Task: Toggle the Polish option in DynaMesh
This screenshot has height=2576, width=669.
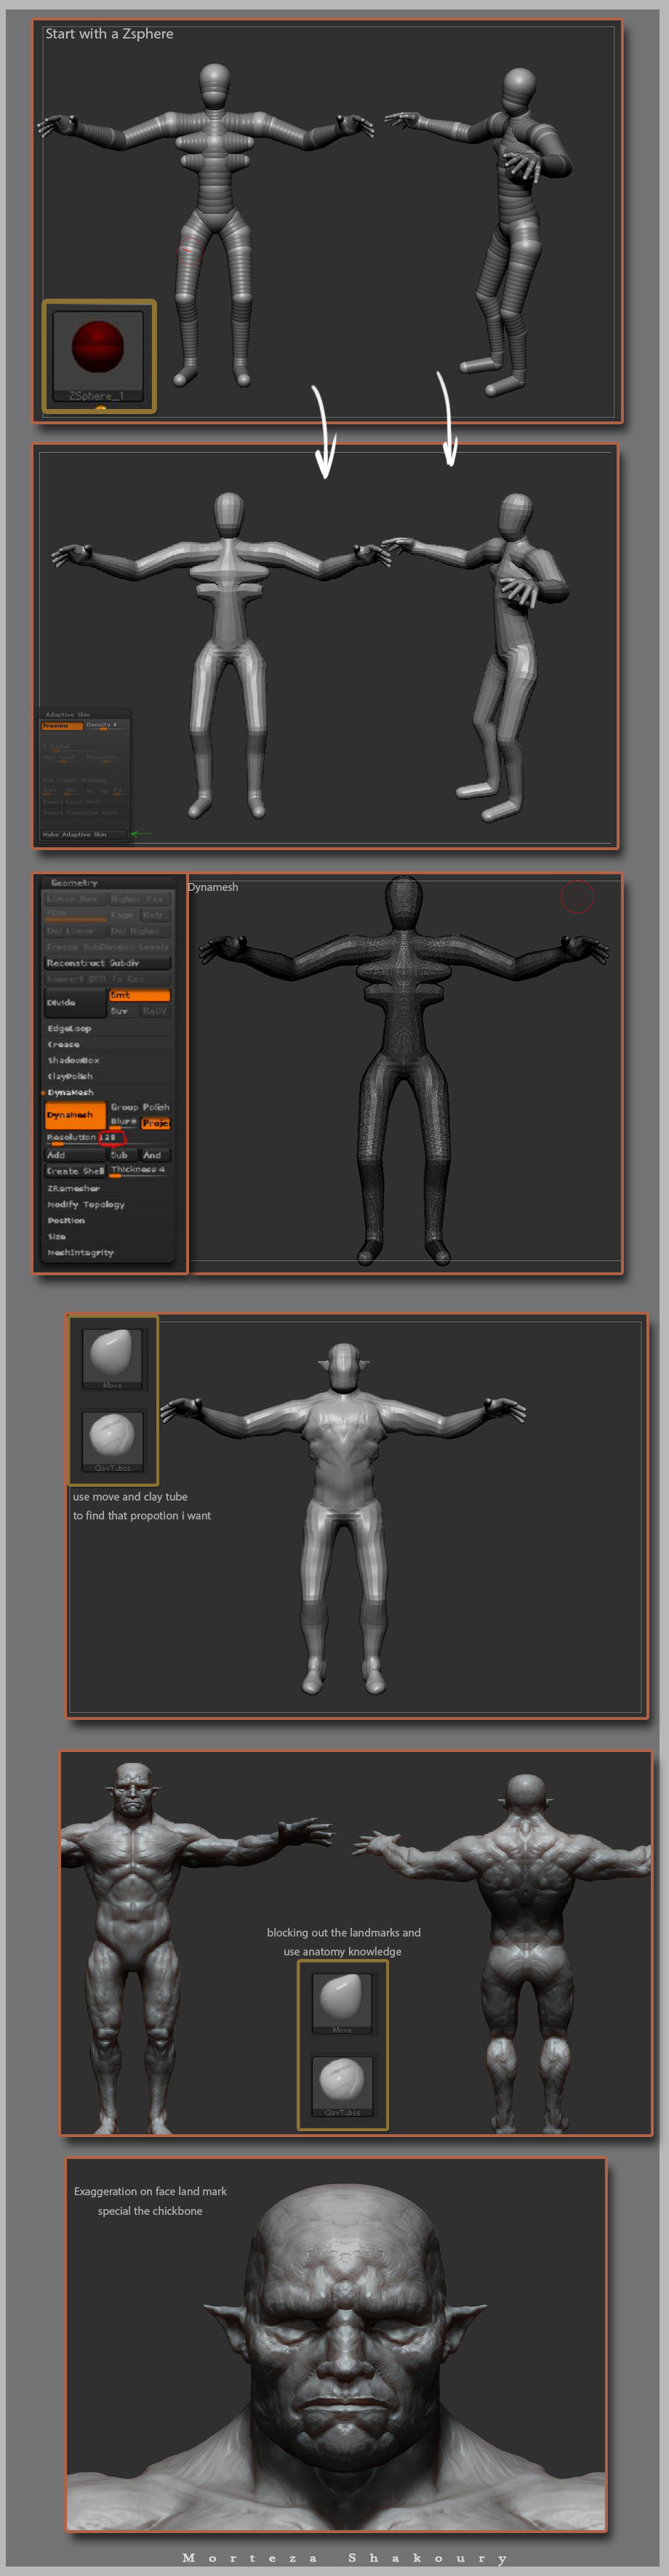Action: pos(156,1108)
